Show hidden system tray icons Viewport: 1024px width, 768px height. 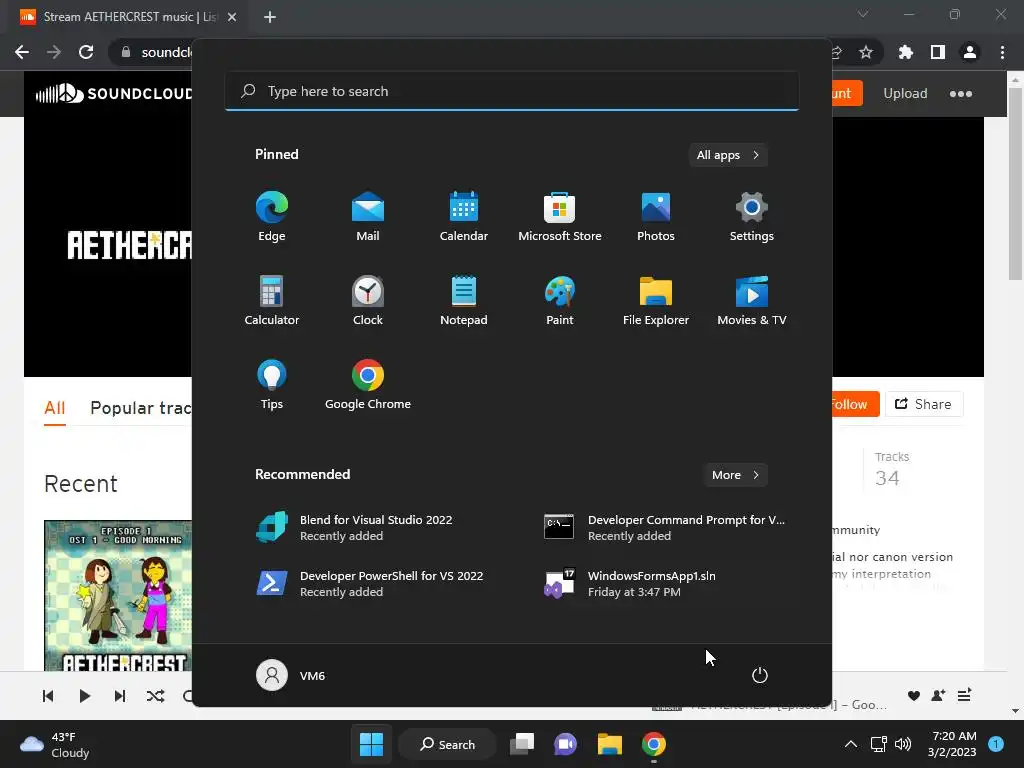click(851, 744)
